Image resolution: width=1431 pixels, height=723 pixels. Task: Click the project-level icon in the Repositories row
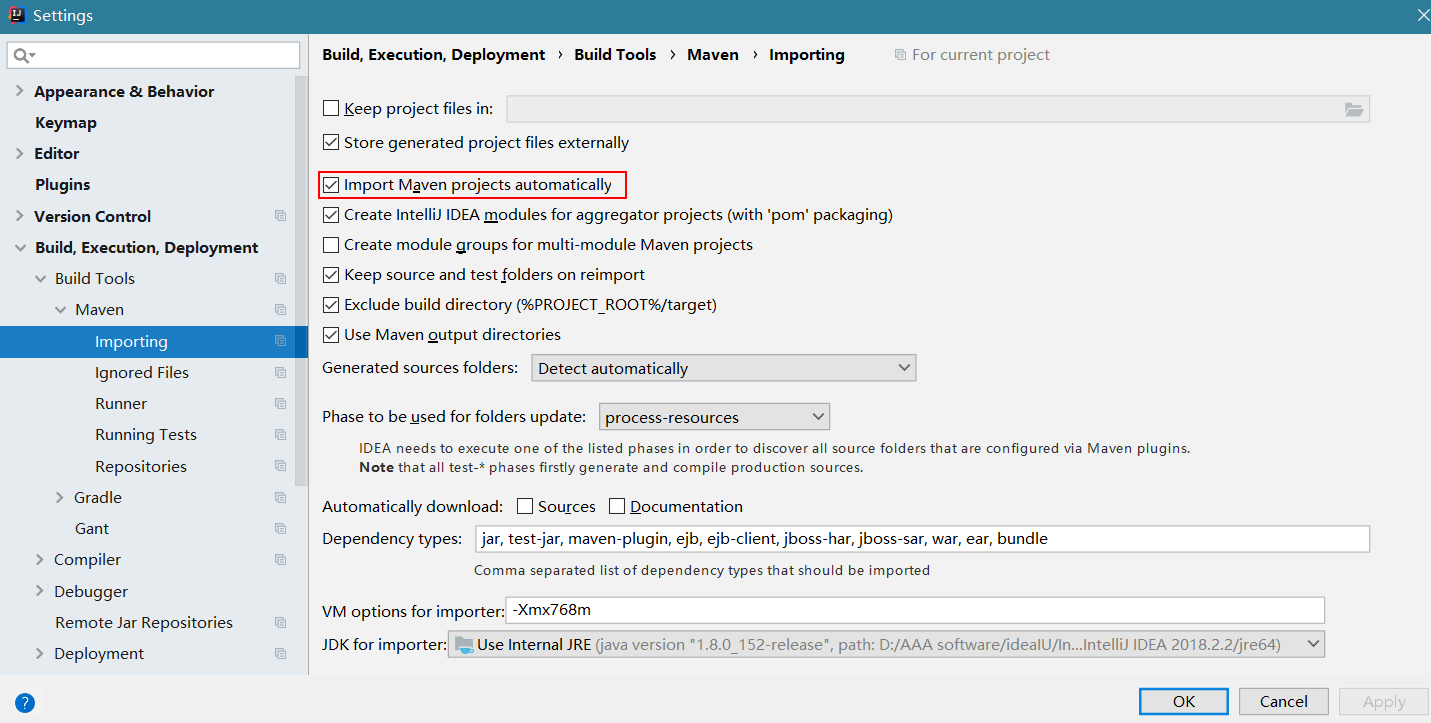click(280, 467)
